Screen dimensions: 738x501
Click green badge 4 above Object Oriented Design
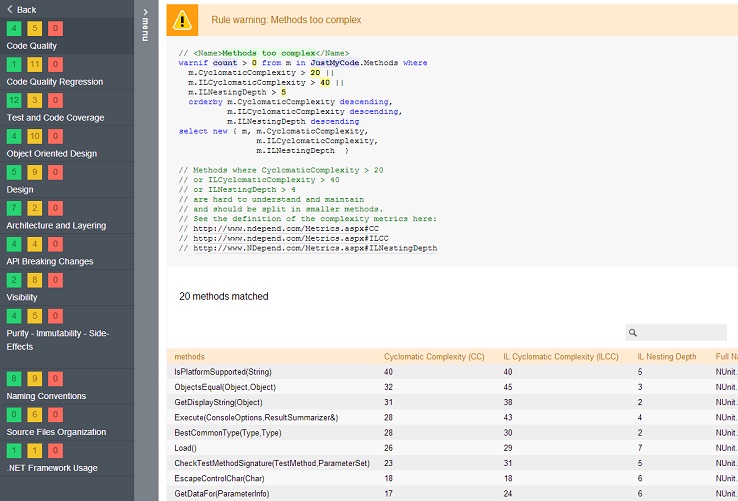tap(14, 136)
